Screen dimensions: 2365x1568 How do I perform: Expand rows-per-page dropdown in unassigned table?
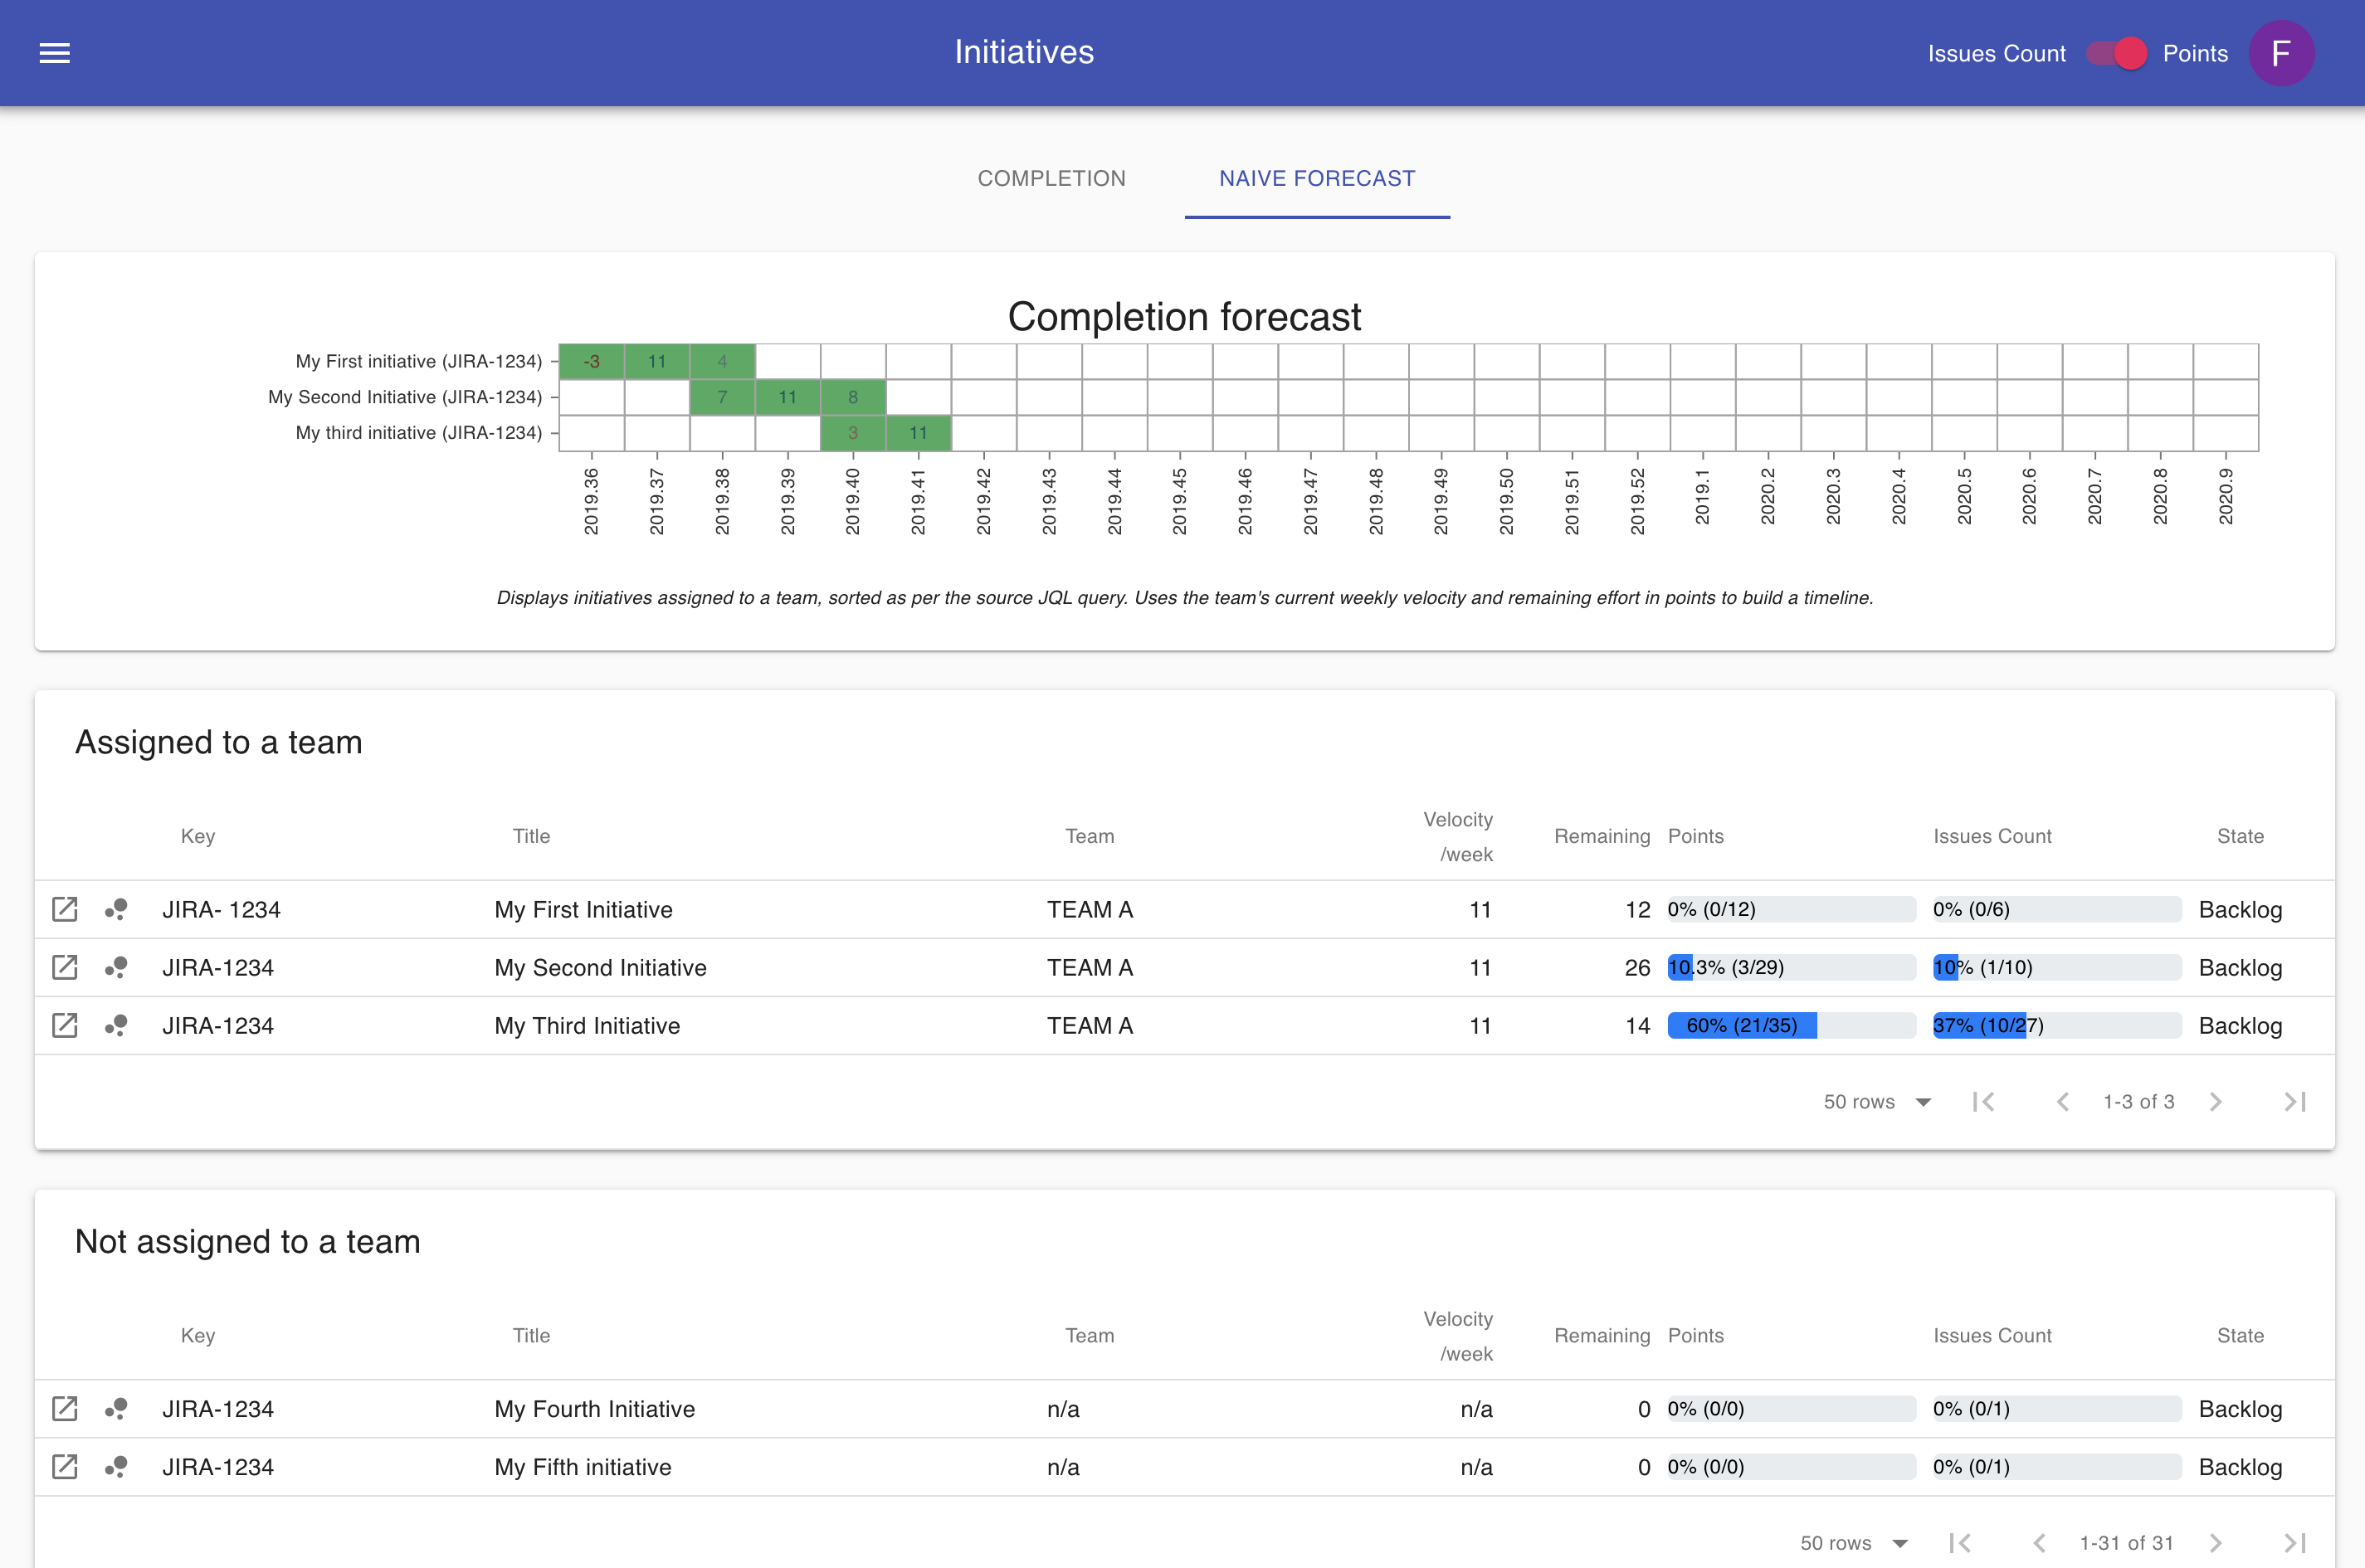tap(1899, 1542)
